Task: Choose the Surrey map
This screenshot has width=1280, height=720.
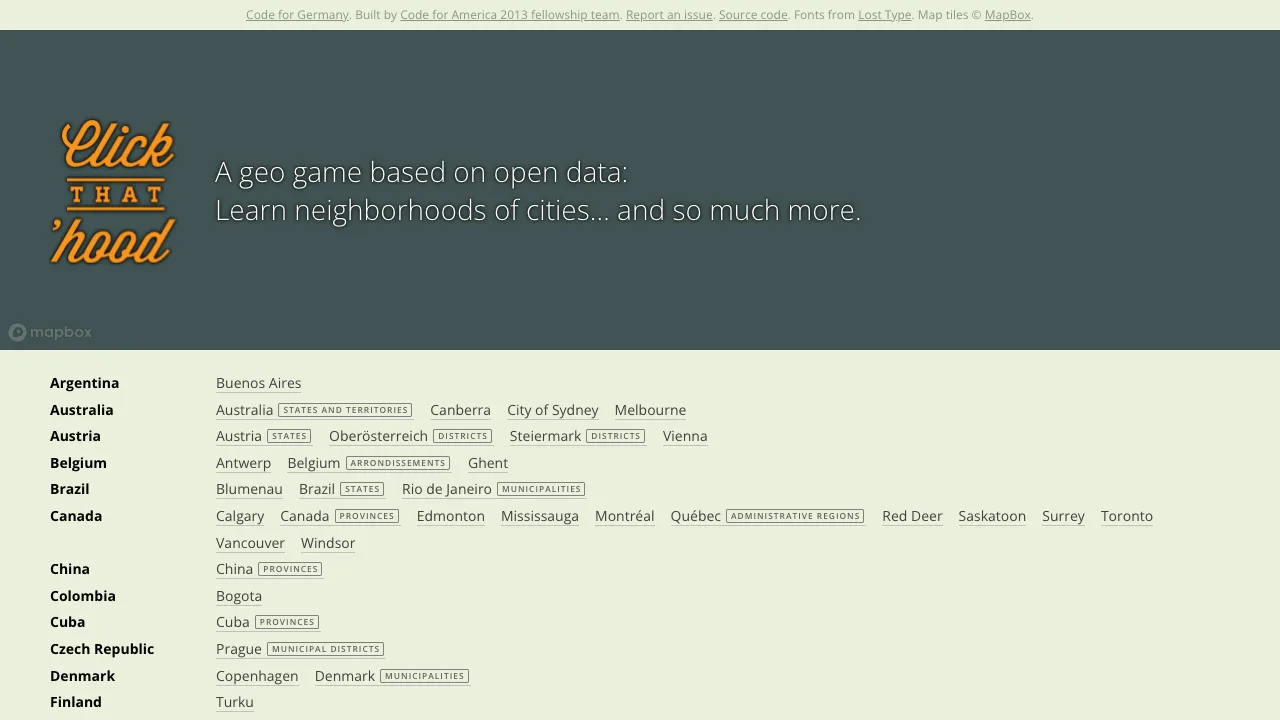Action: 1063,516
